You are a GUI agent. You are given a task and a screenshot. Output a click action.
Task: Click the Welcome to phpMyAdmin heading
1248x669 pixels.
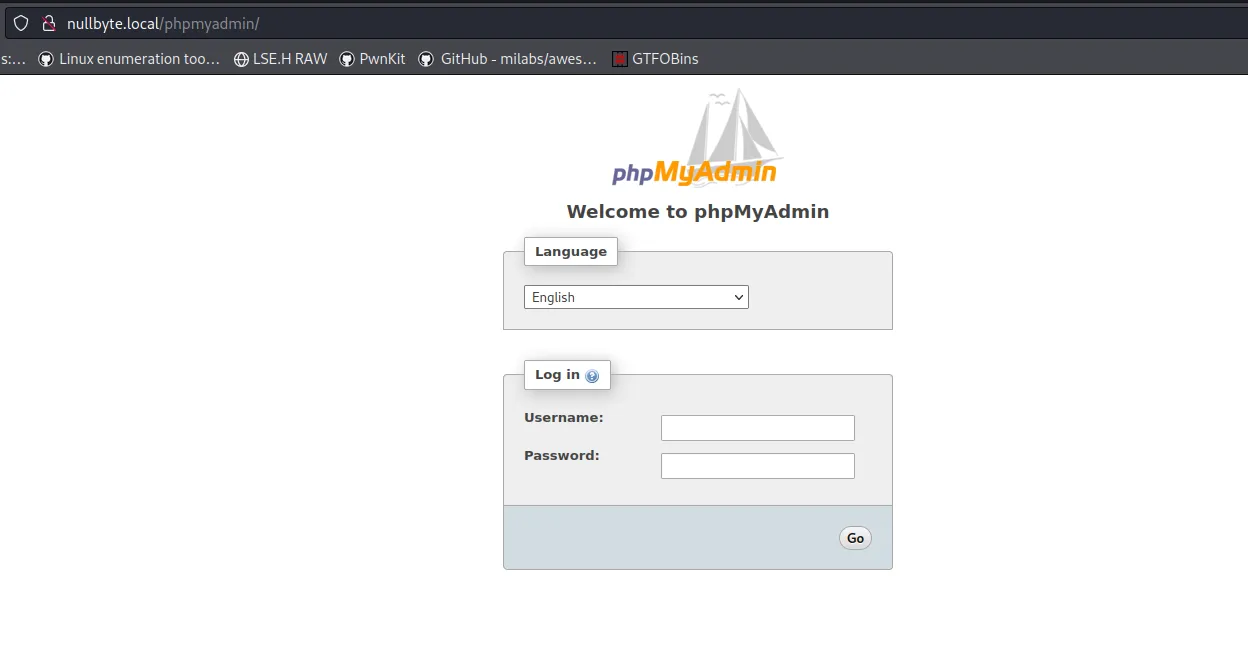pos(697,211)
